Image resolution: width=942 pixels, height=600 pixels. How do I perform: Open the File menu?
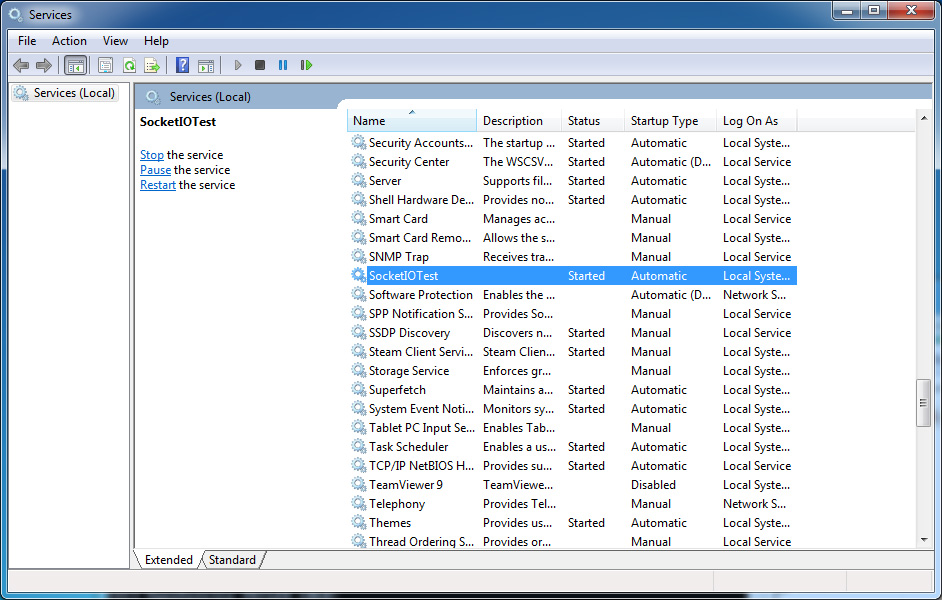click(26, 41)
